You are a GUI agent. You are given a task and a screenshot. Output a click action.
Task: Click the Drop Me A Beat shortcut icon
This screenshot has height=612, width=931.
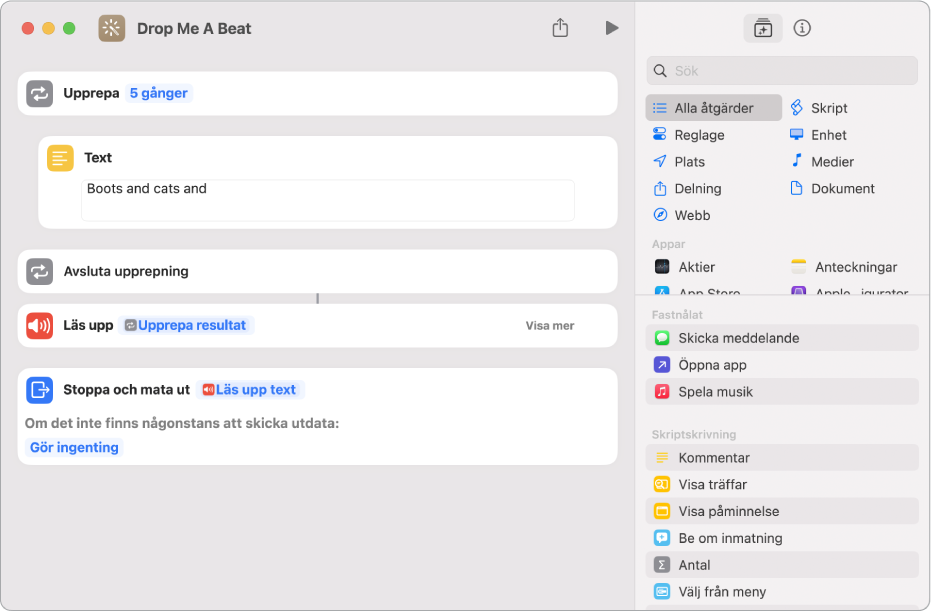112,28
